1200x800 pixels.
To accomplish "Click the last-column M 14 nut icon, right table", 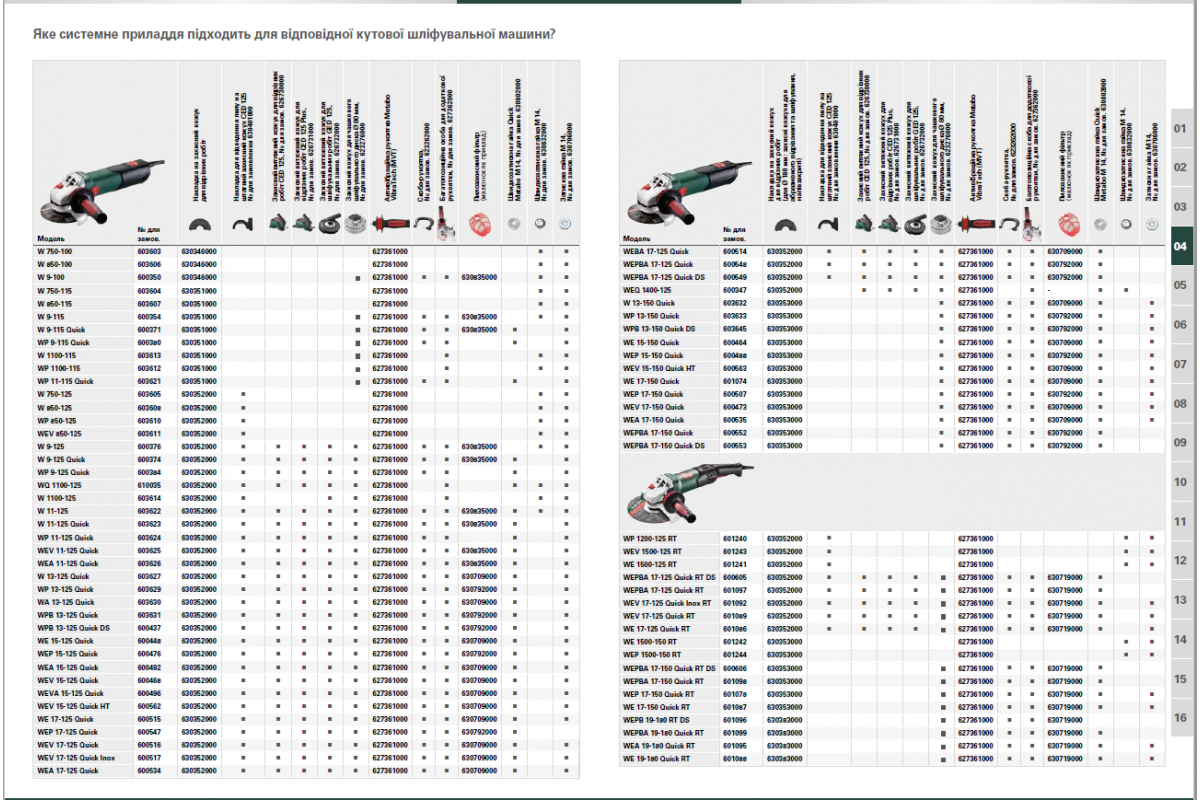I will pos(1151,225).
